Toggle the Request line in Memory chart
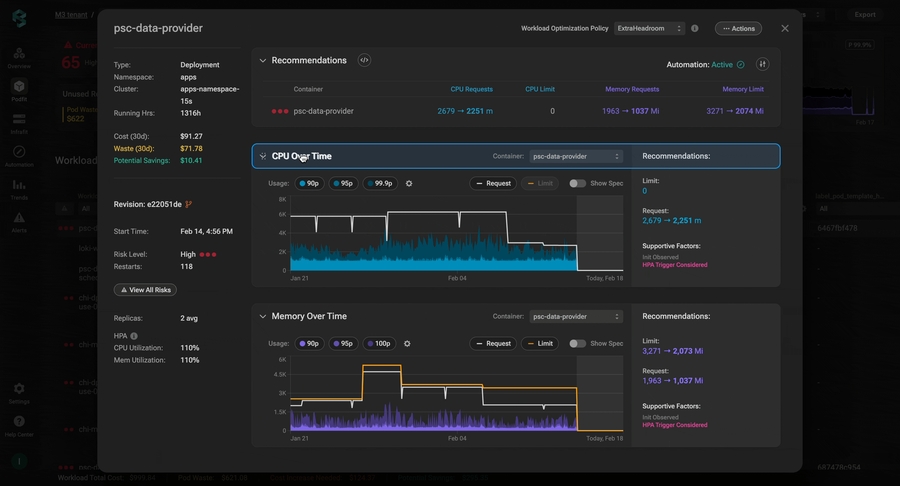 (x=493, y=344)
